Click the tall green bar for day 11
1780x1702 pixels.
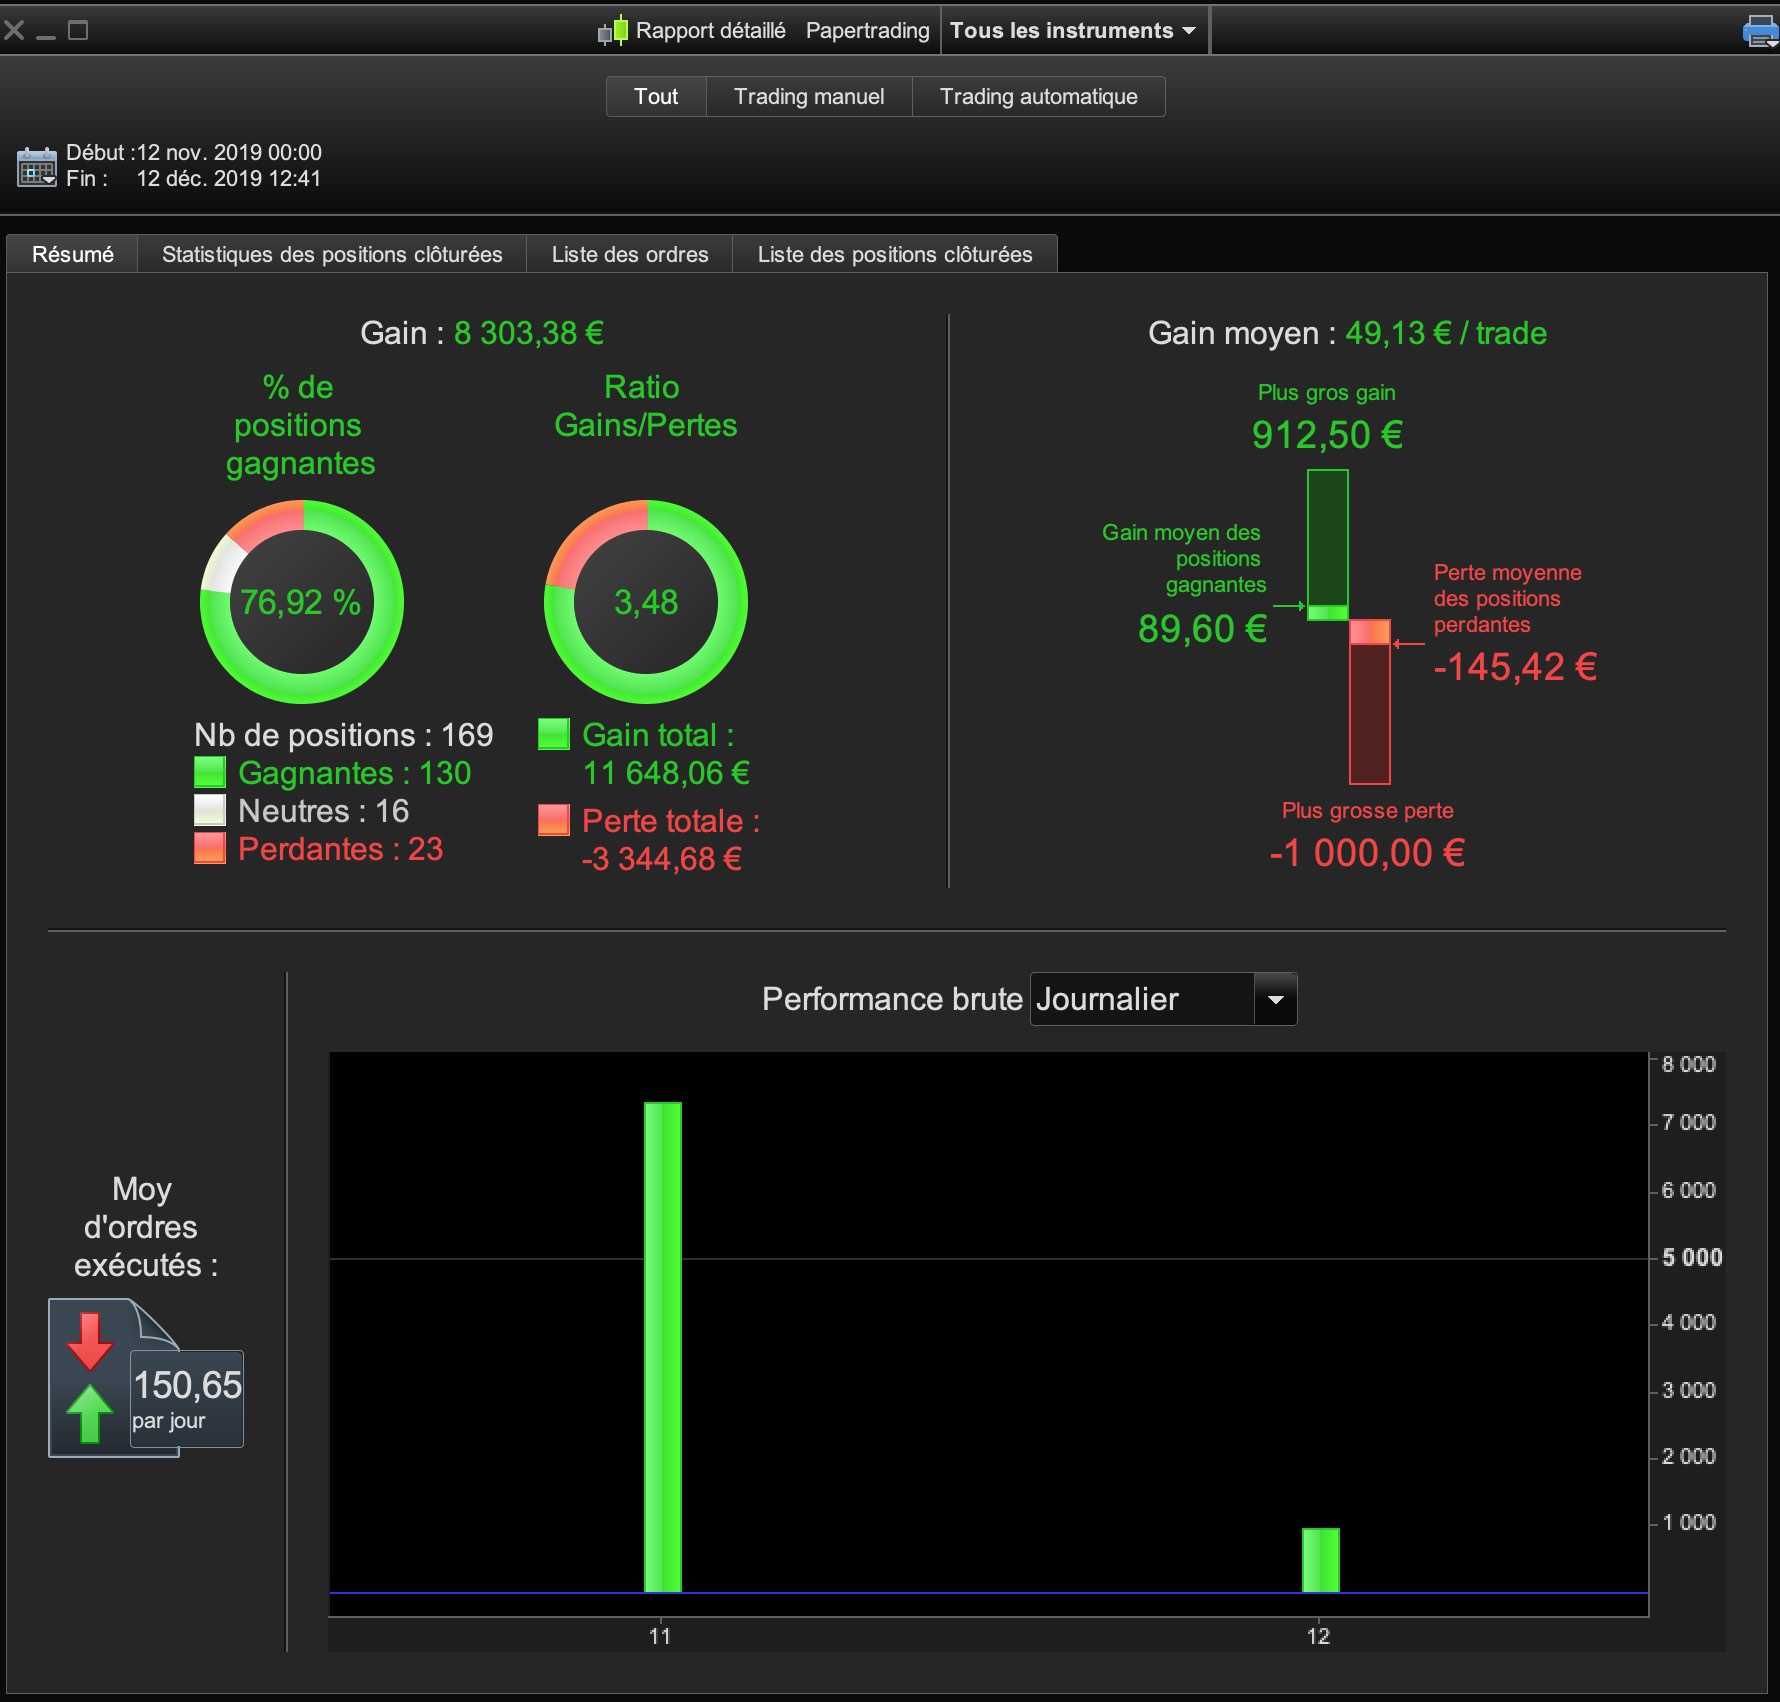[x=662, y=1347]
